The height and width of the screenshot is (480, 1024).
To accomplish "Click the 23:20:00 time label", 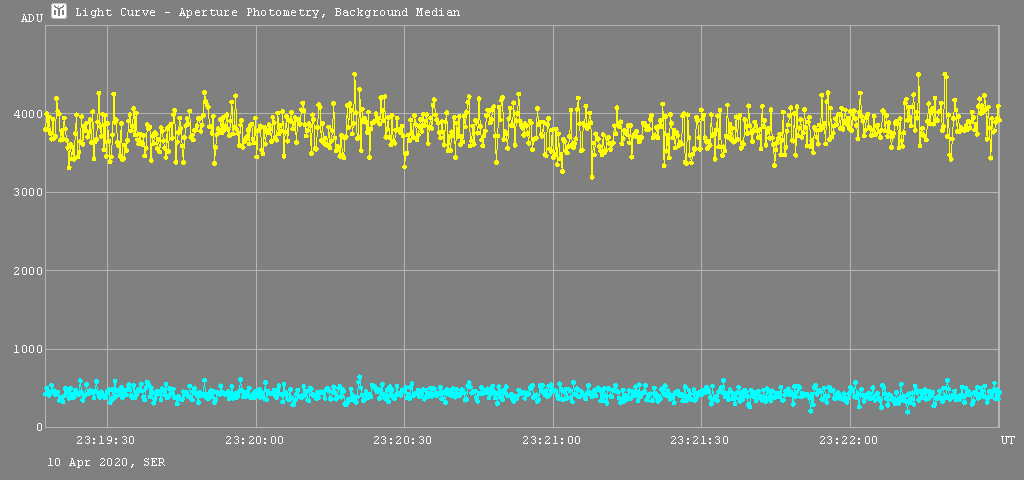I will point(255,440).
